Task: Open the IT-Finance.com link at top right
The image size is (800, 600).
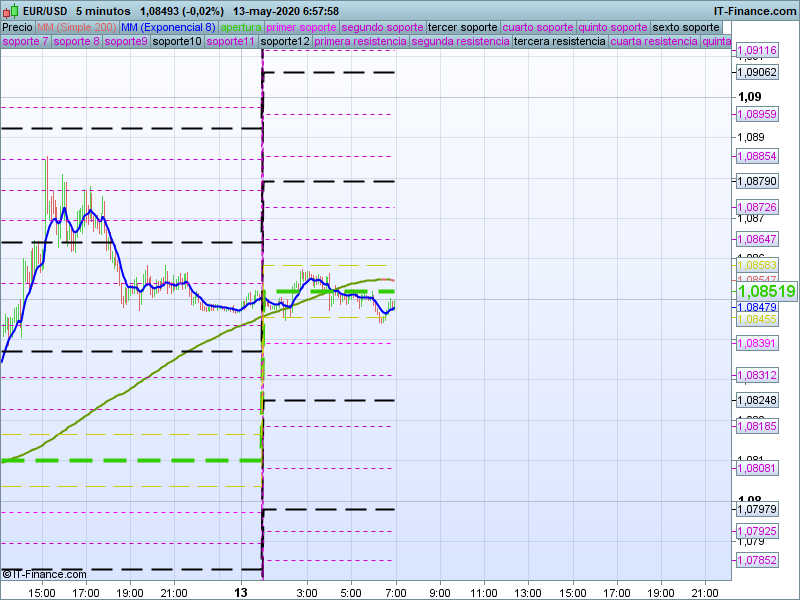Action: click(754, 11)
